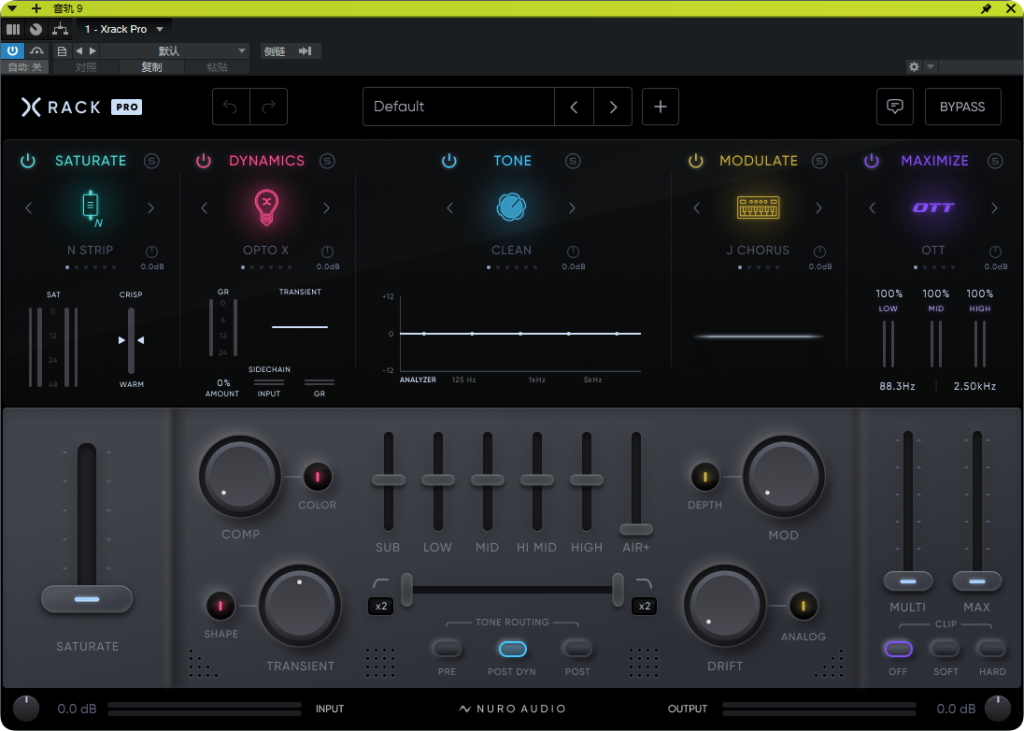The width and height of the screenshot is (1024, 731).
Task: Click the sidechain arrow icon
Action: [305, 51]
